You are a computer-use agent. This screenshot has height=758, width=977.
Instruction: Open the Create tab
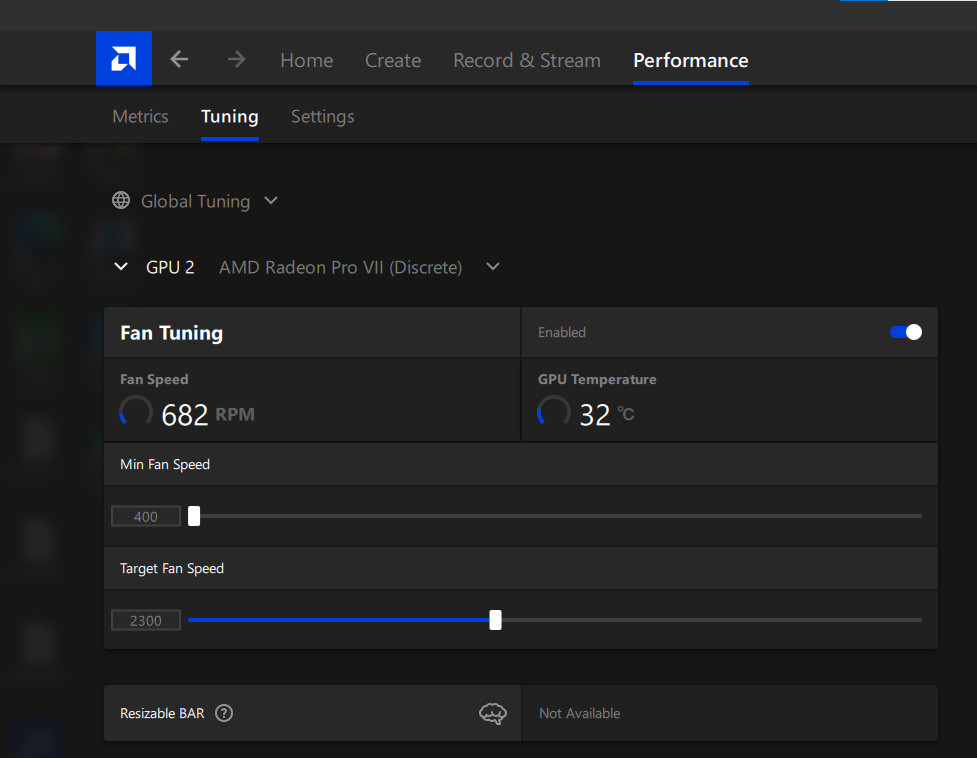click(x=393, y=60)
